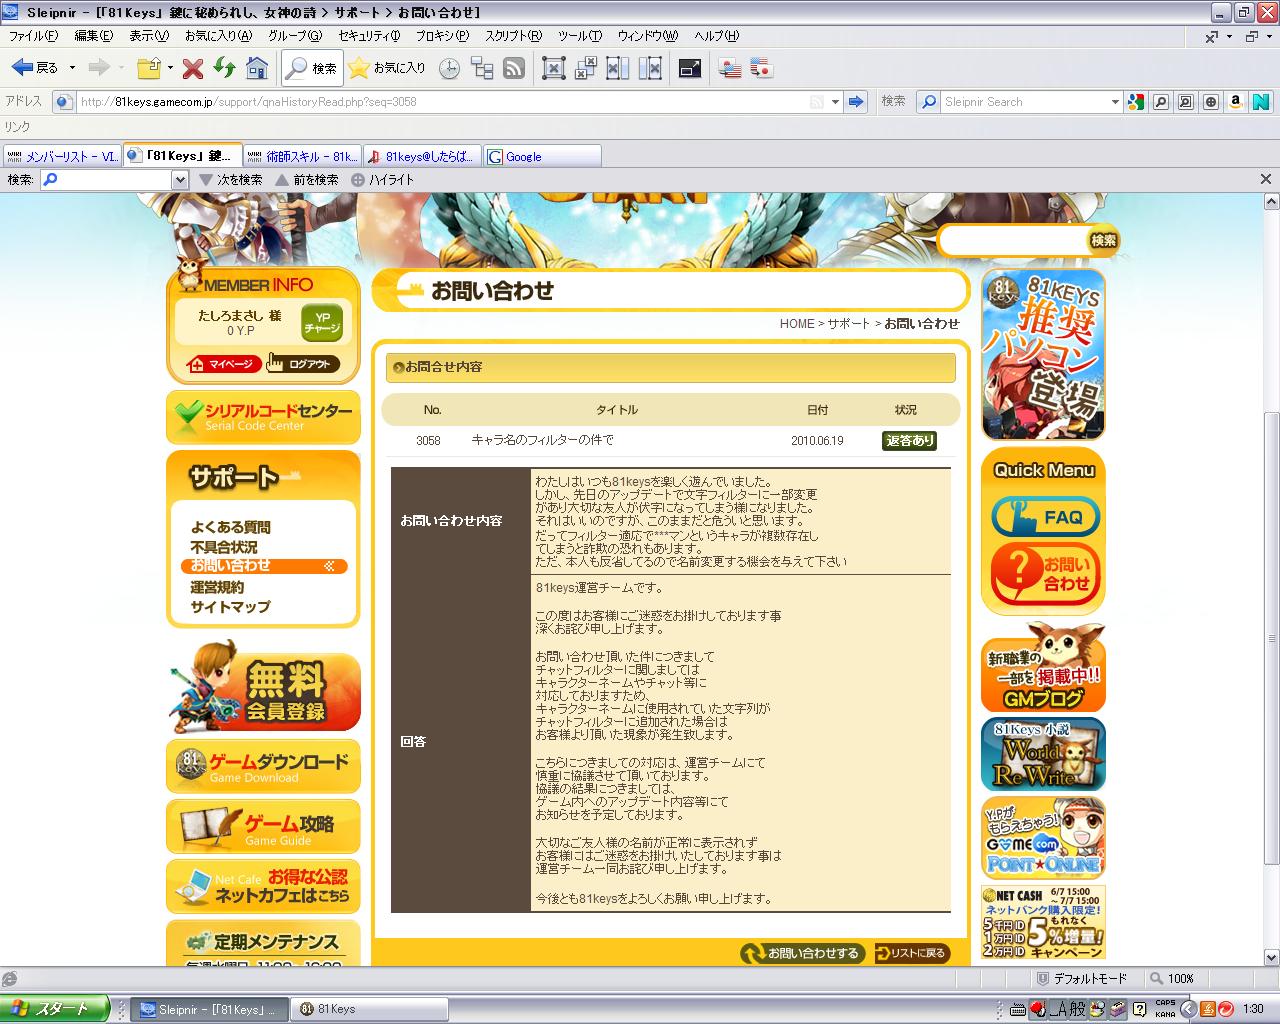This screenshot has width=1280, height=1024.
Task: Click 前を検索 find previous button
Action: 306,180
